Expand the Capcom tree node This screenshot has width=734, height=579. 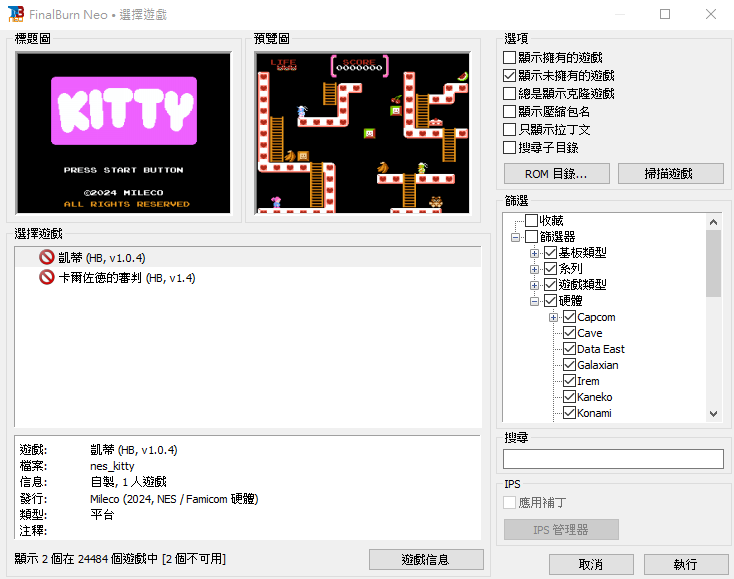pos(553,317)
